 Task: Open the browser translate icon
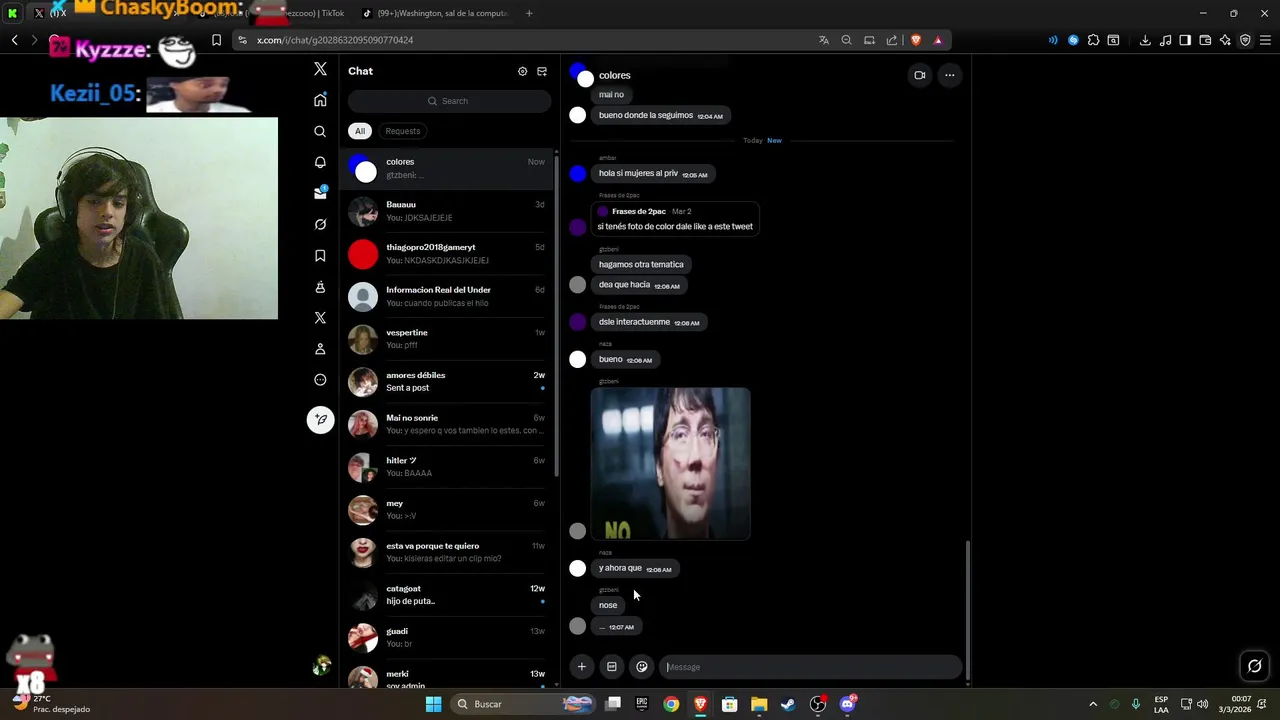(x=824, y=40)
